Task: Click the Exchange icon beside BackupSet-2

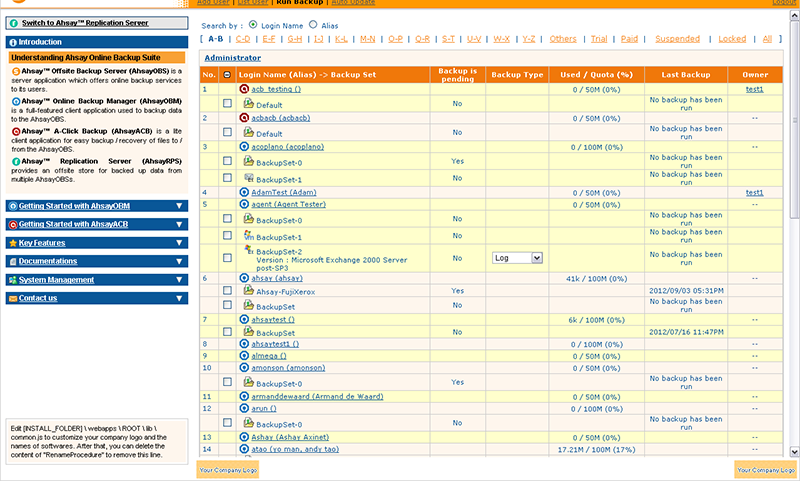Action: (x=248, y=249)
